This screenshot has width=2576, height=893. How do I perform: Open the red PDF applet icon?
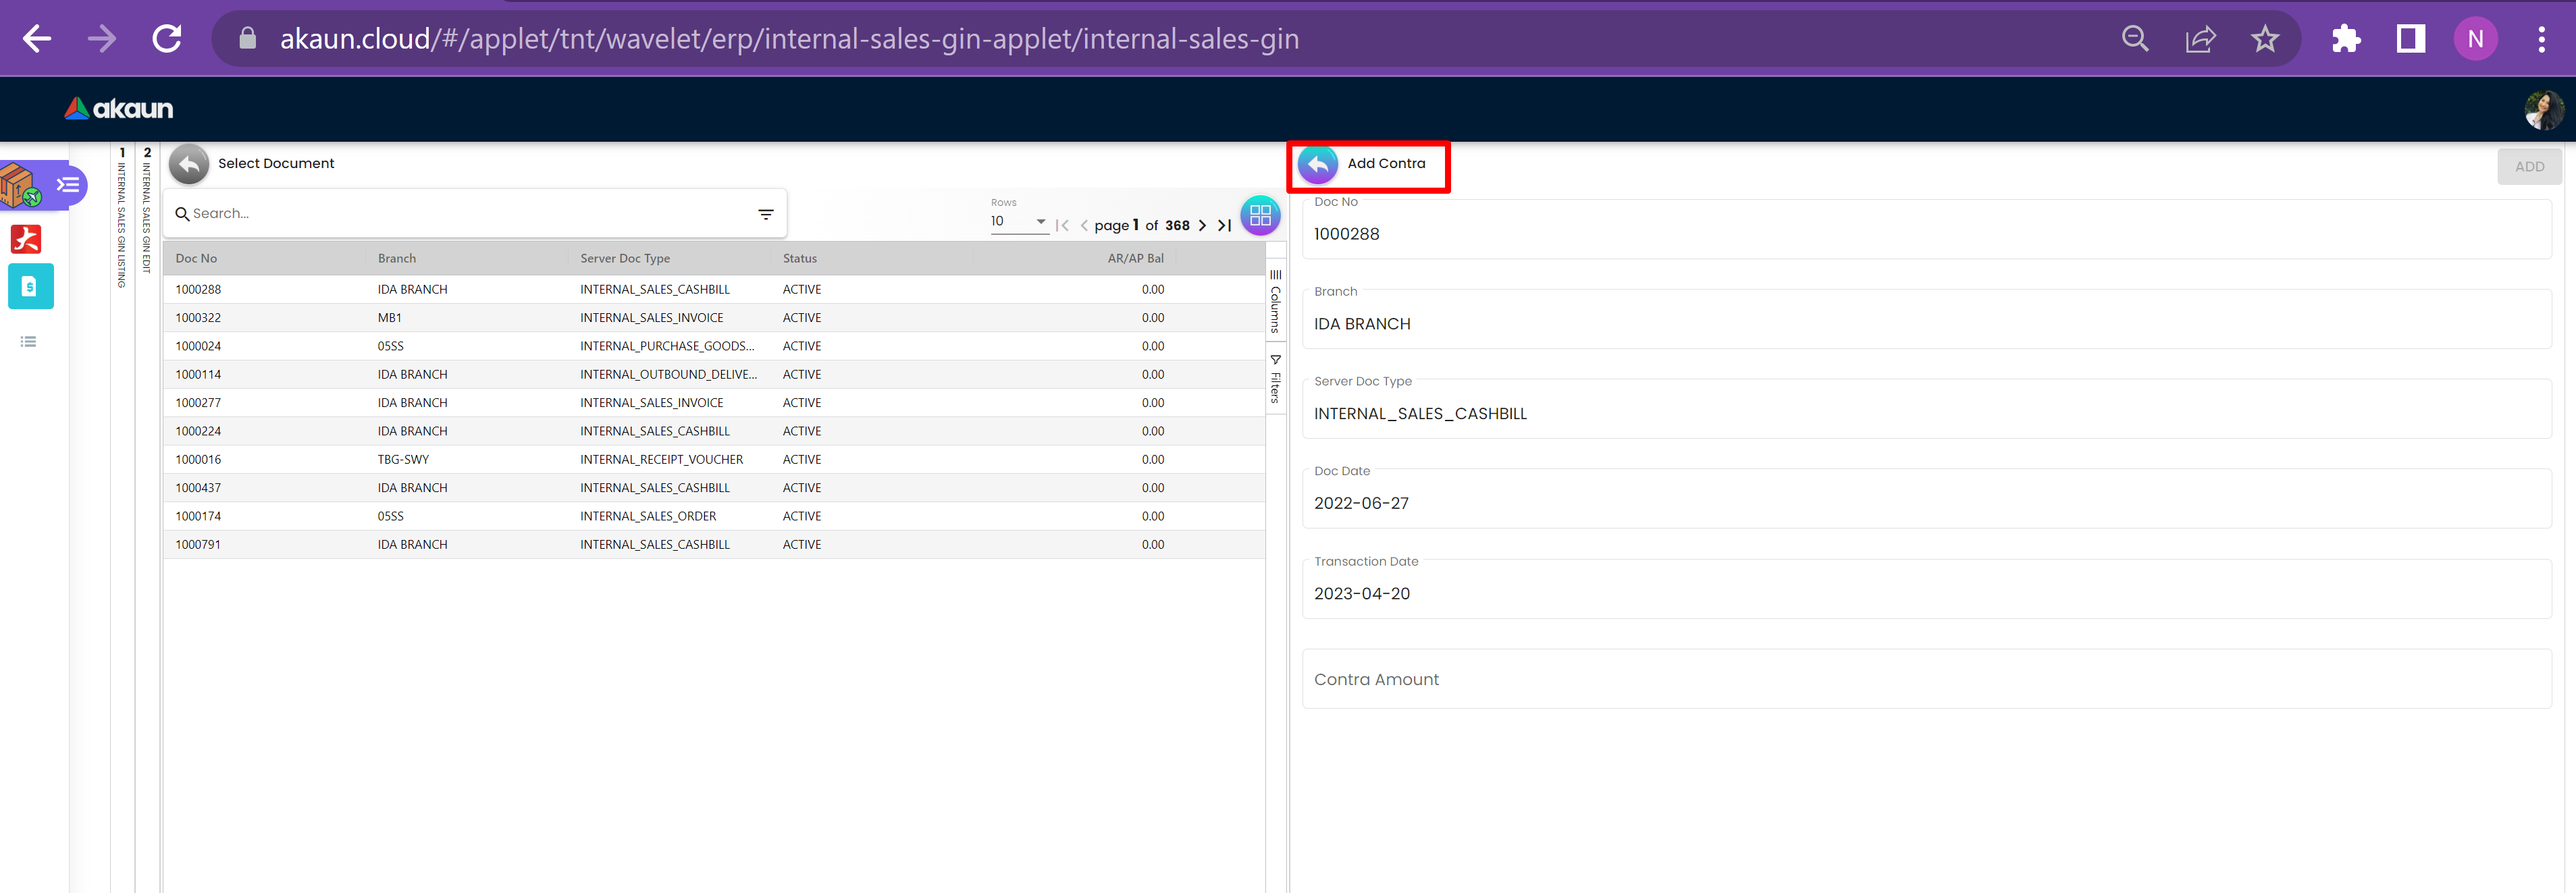(x=26, y=239)
